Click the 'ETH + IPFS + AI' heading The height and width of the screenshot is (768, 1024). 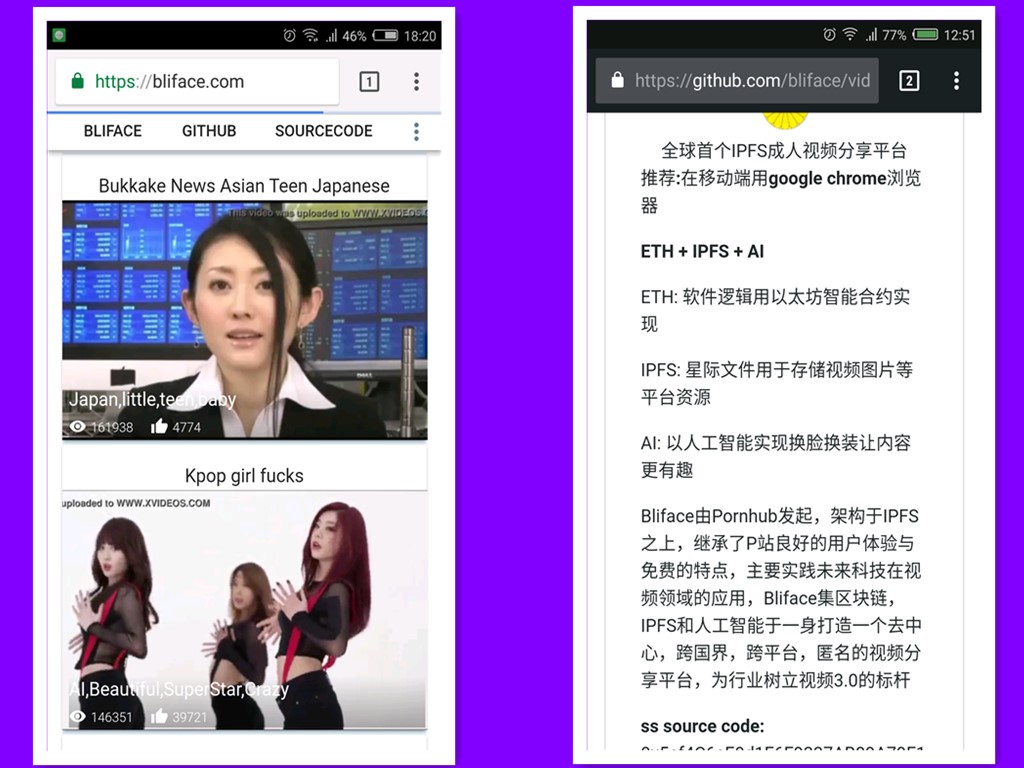[x=702, y=251]
